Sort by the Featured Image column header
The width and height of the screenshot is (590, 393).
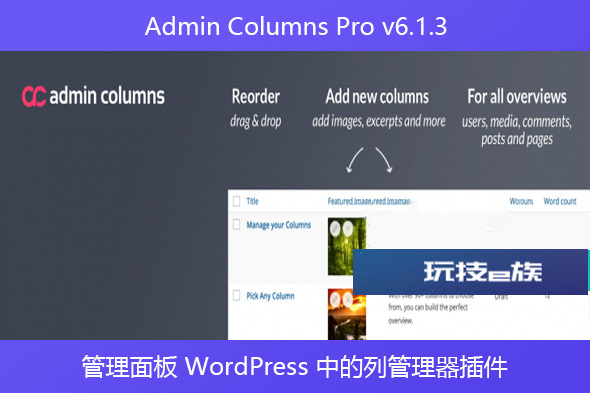point(369,201)
